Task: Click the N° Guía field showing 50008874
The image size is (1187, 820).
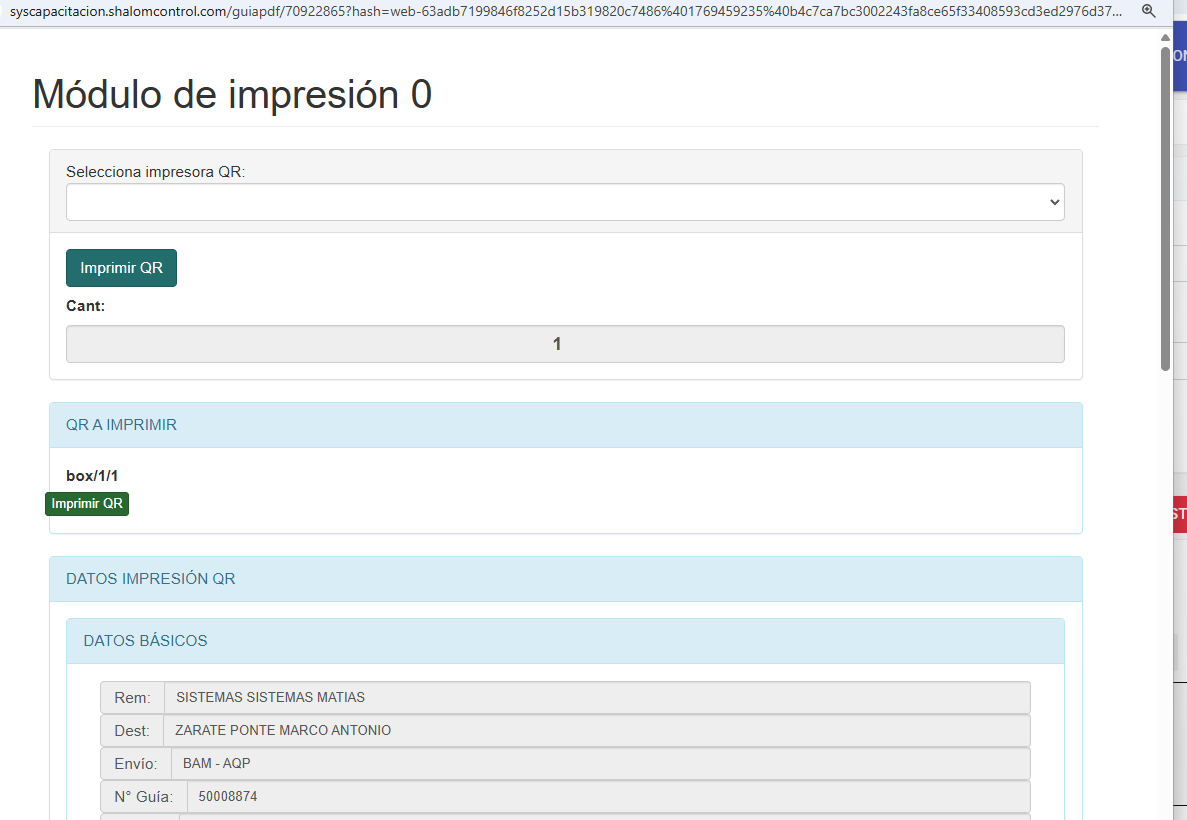Action: point(608,797)
